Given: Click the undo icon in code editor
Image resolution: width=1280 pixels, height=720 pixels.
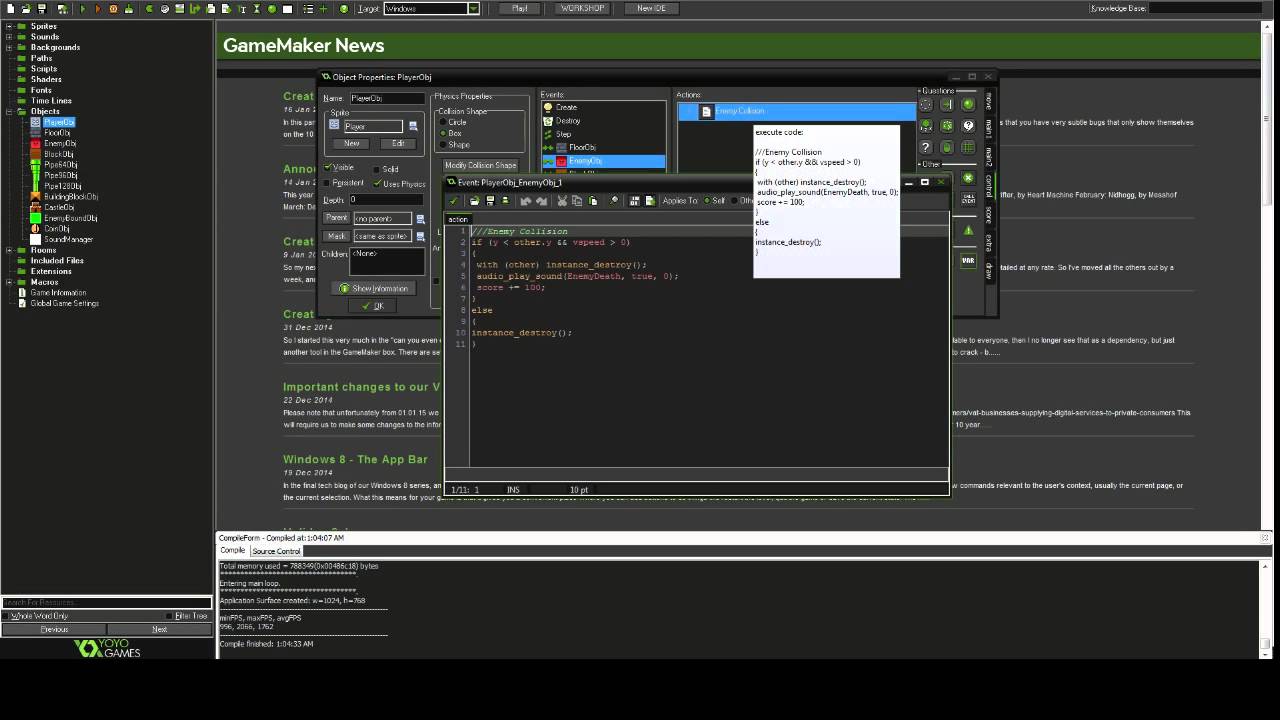Looking at the screenshot, I should tap(526, 201).
